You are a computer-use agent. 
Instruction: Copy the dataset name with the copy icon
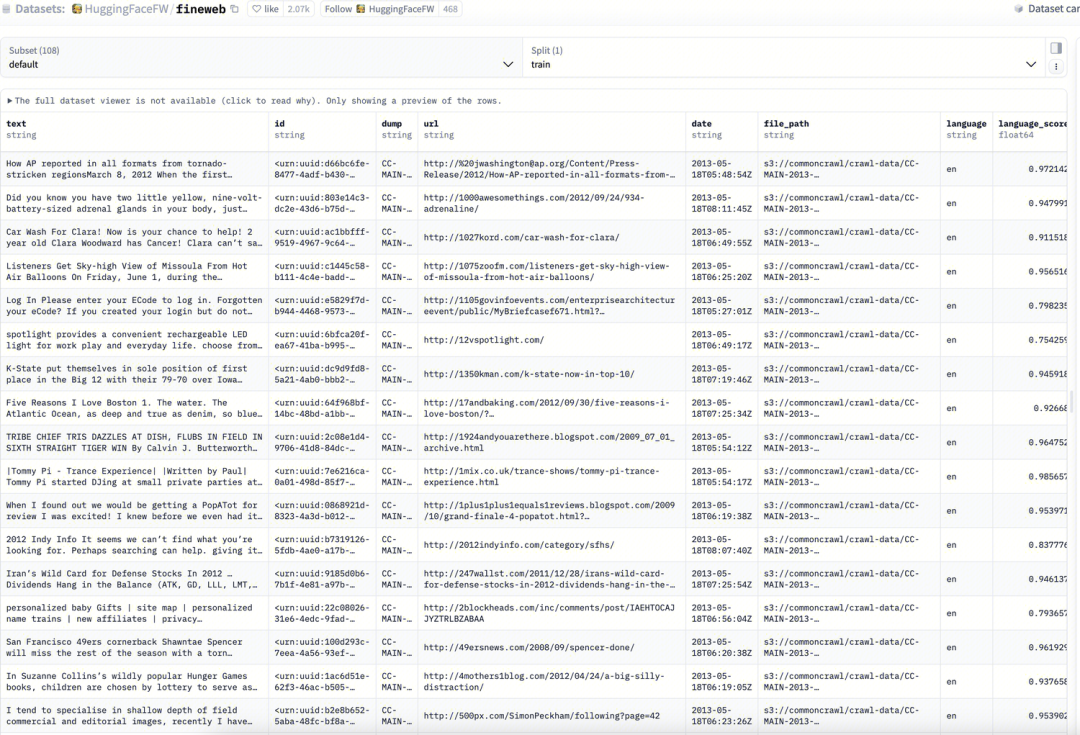pos(234,9)
